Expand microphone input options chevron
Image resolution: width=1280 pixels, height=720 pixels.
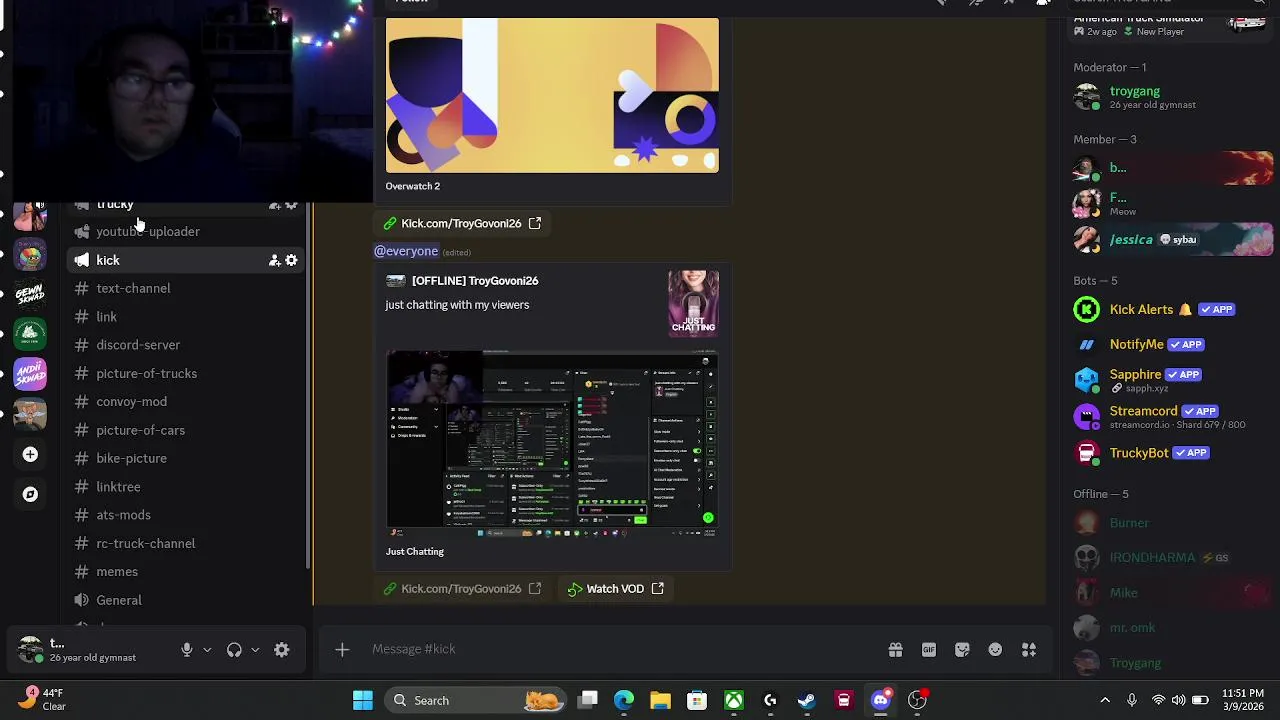point(207,650)
